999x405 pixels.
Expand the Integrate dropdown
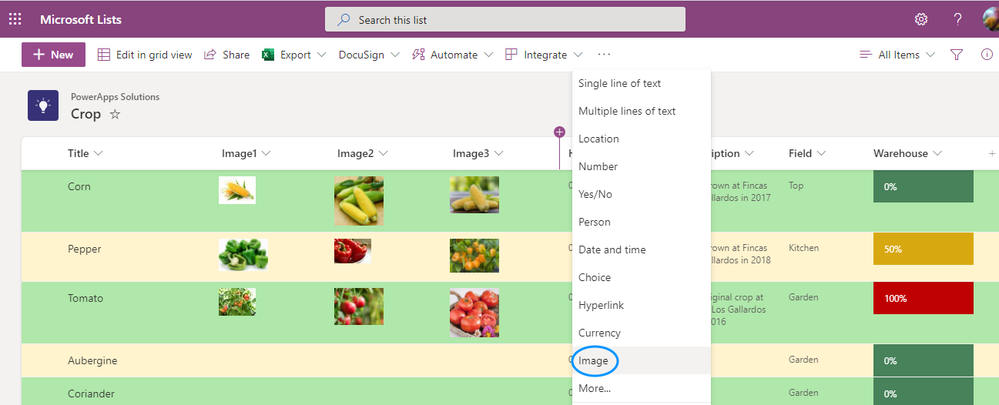(x=577, y=55)
